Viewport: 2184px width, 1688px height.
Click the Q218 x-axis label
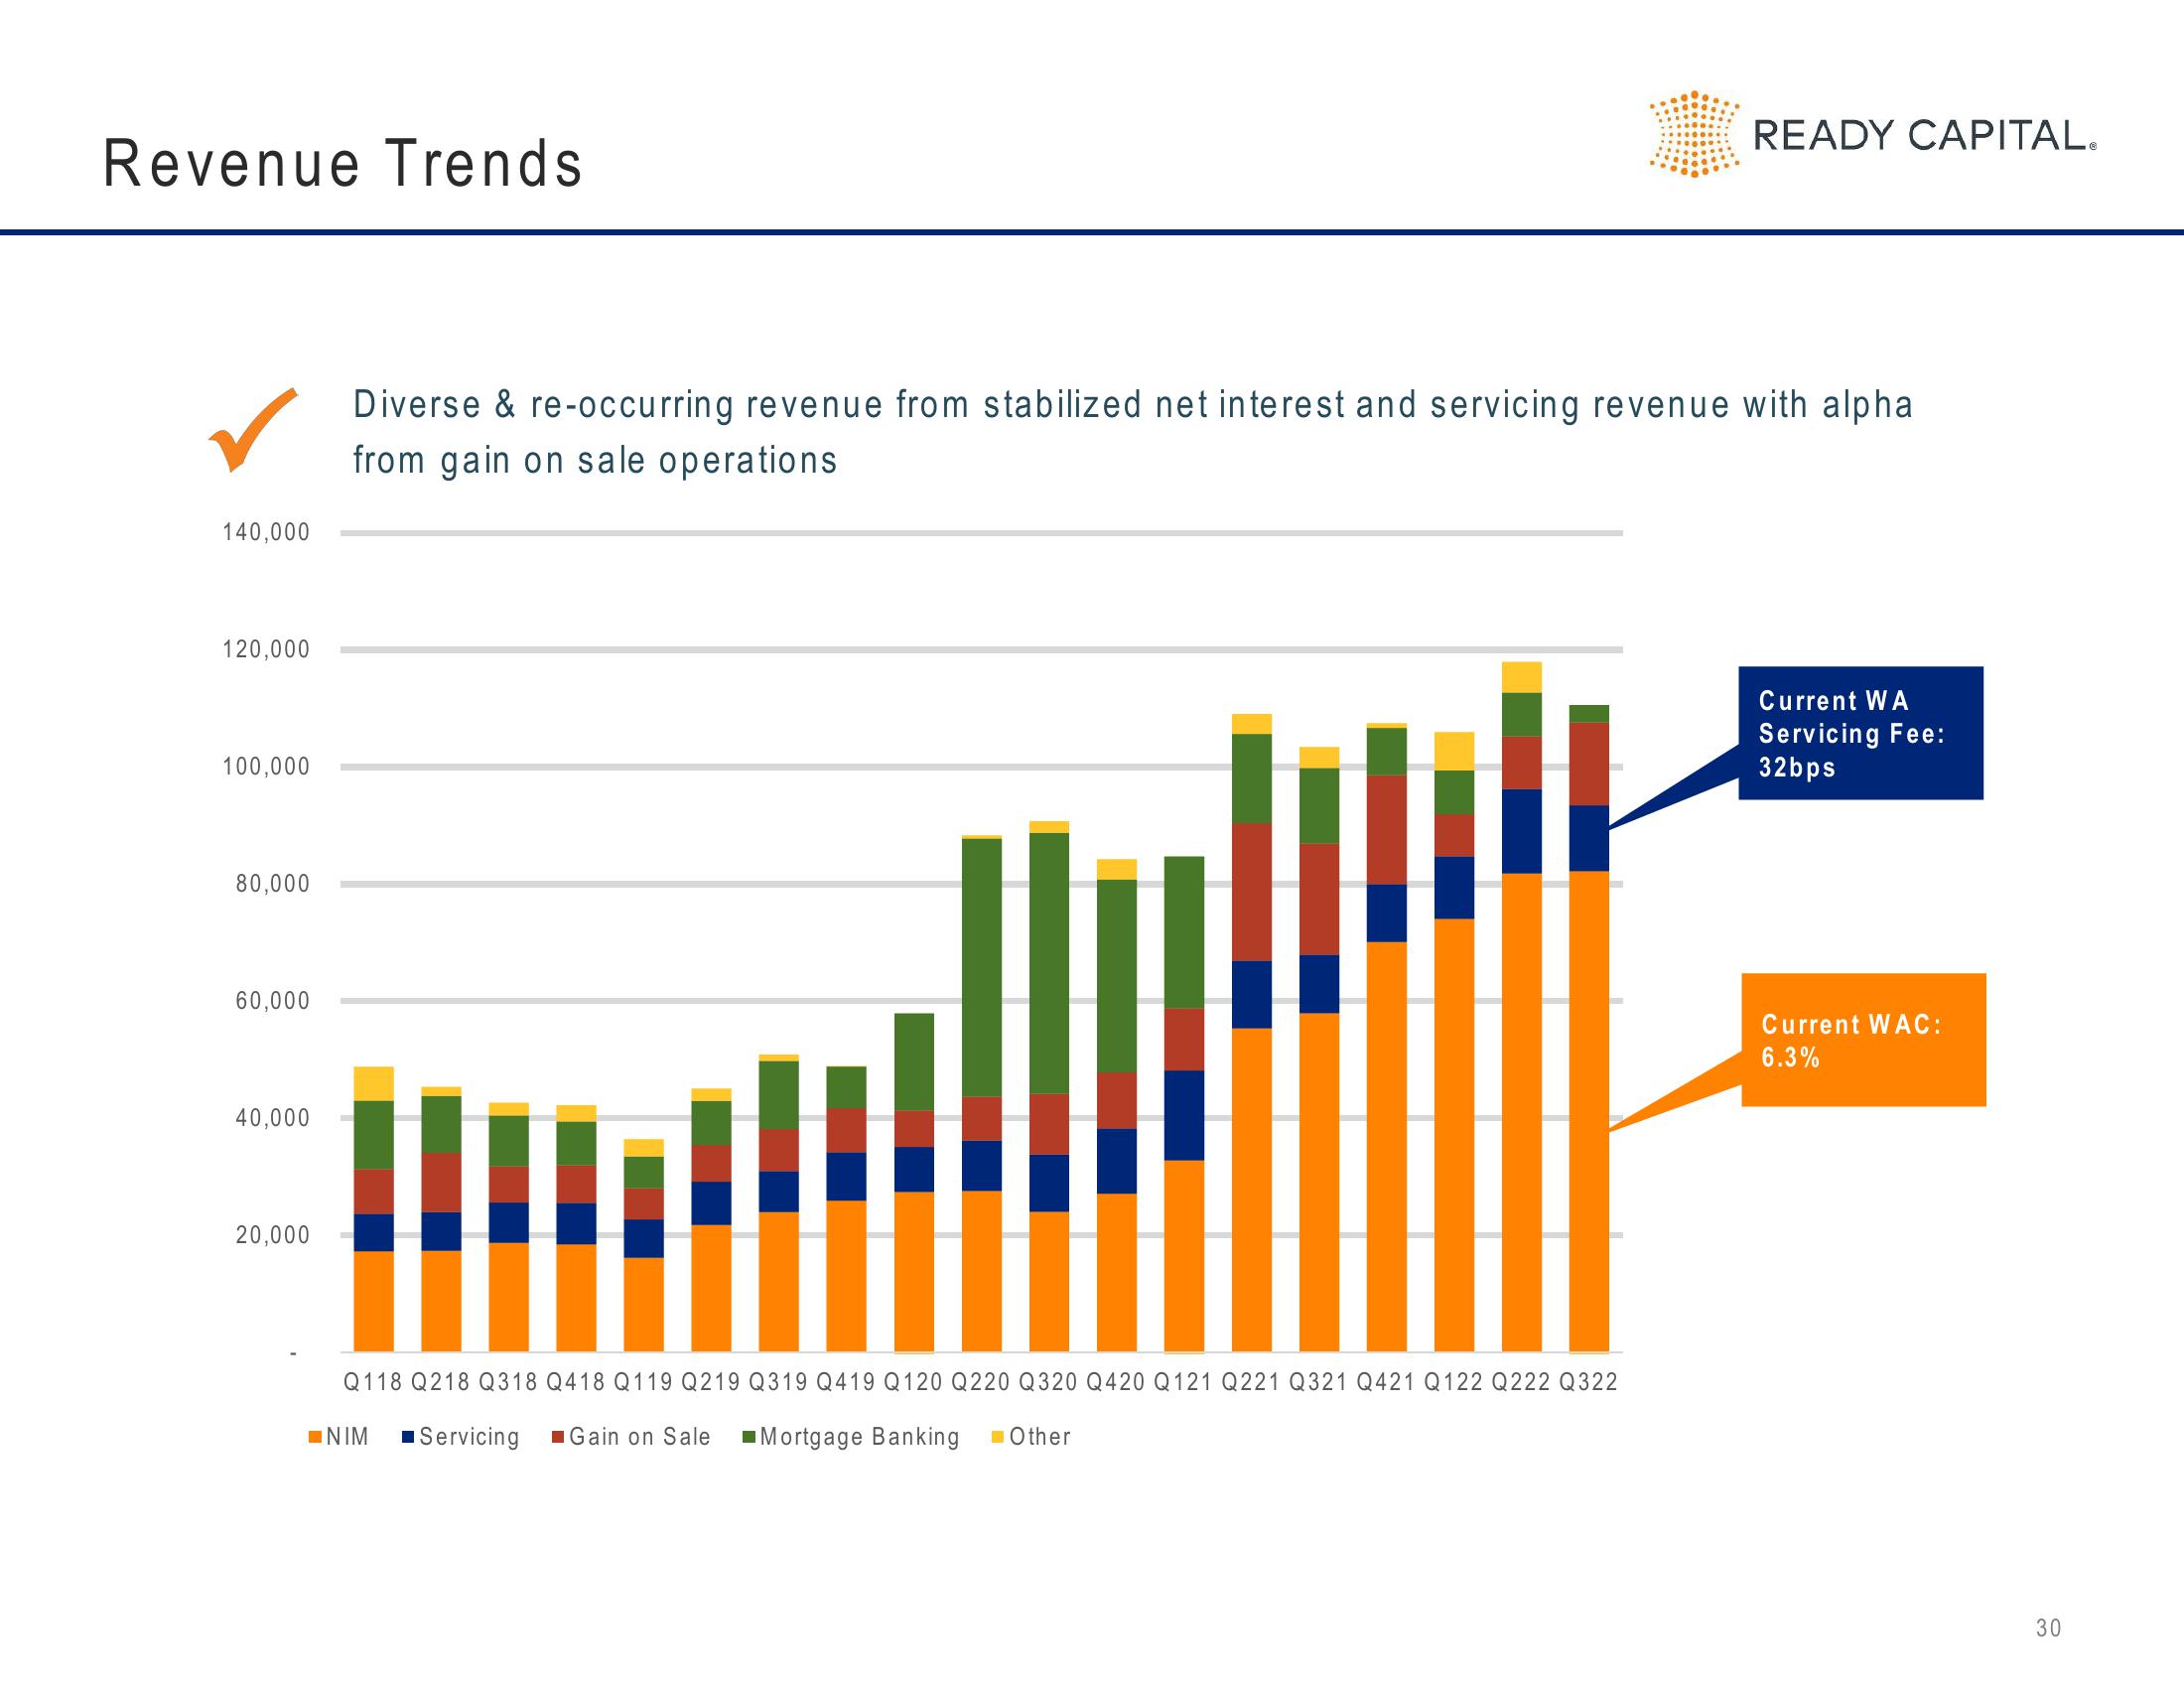point(441,1382)
